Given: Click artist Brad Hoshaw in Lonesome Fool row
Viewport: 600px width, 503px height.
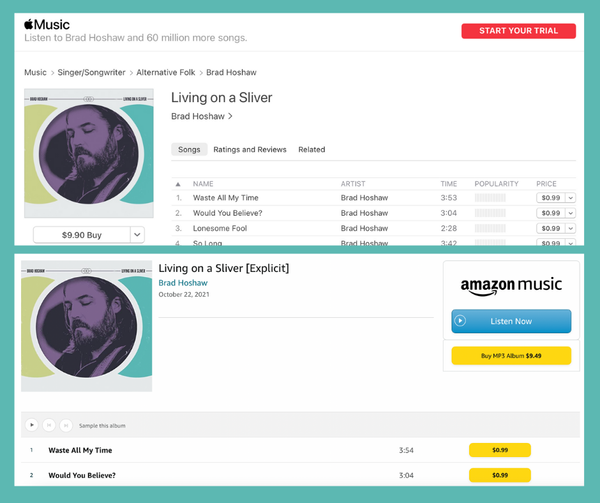Looking at the screenshot, I should pyautogui.click(x=364, y=228).
